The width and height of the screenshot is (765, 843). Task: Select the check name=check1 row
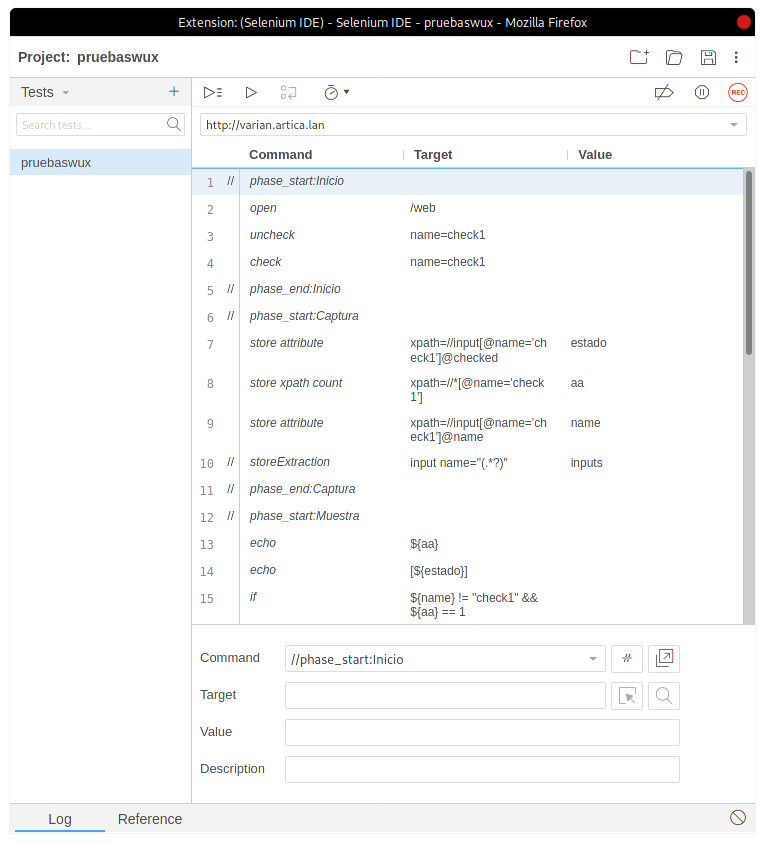pyautogui.click(x=467, y=262)
